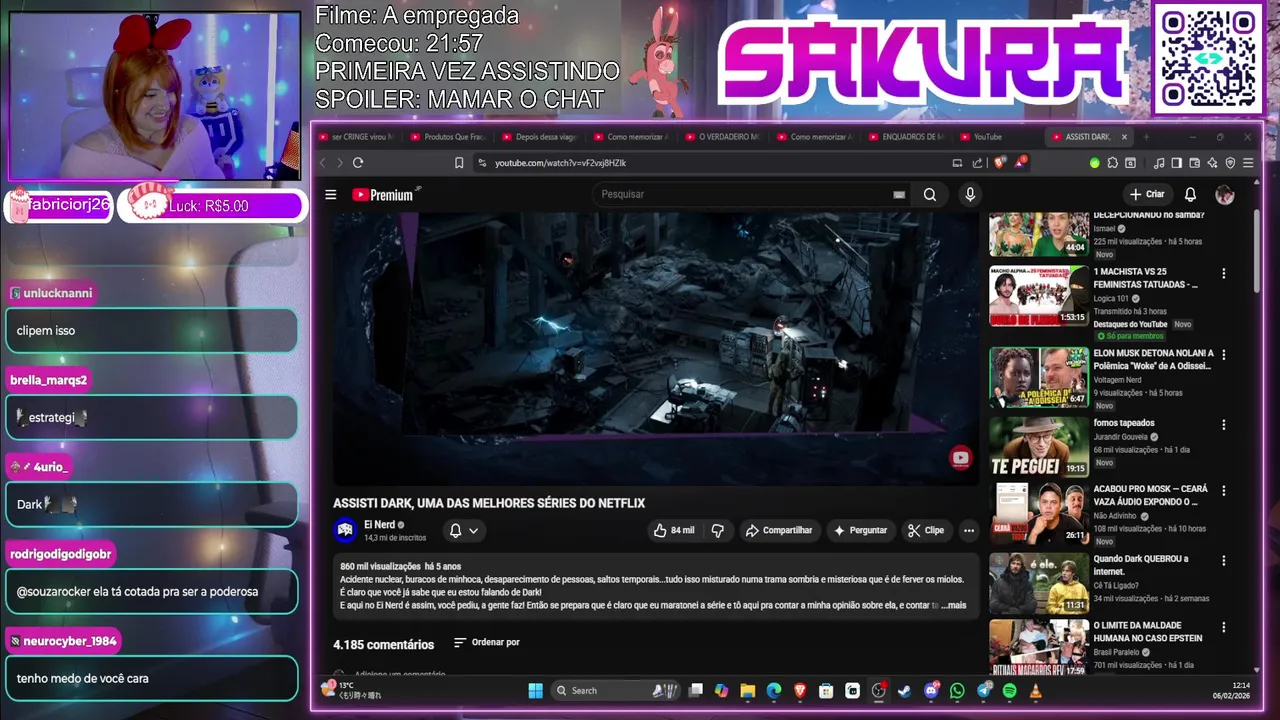Open the Brave playlist music note icon

[x=1159, y=163]
